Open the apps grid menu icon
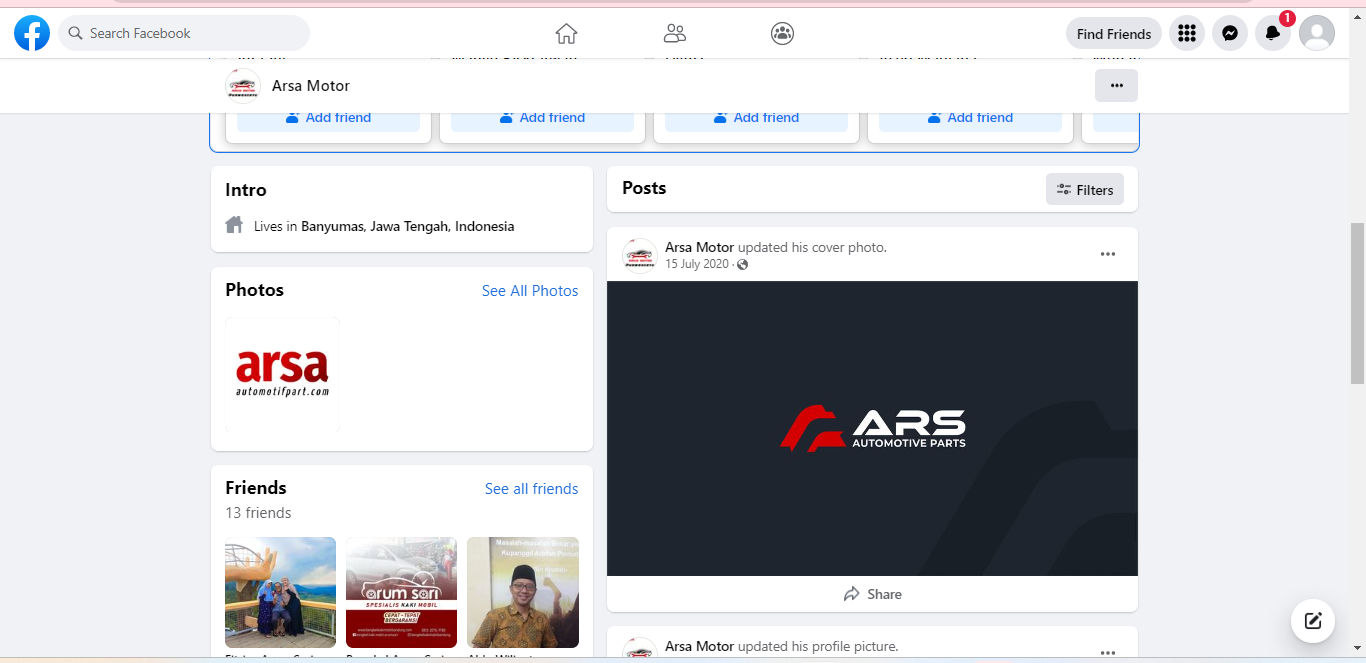Image resolution: width=1366 pixels, height=663 pixels. click(1187, 33)
